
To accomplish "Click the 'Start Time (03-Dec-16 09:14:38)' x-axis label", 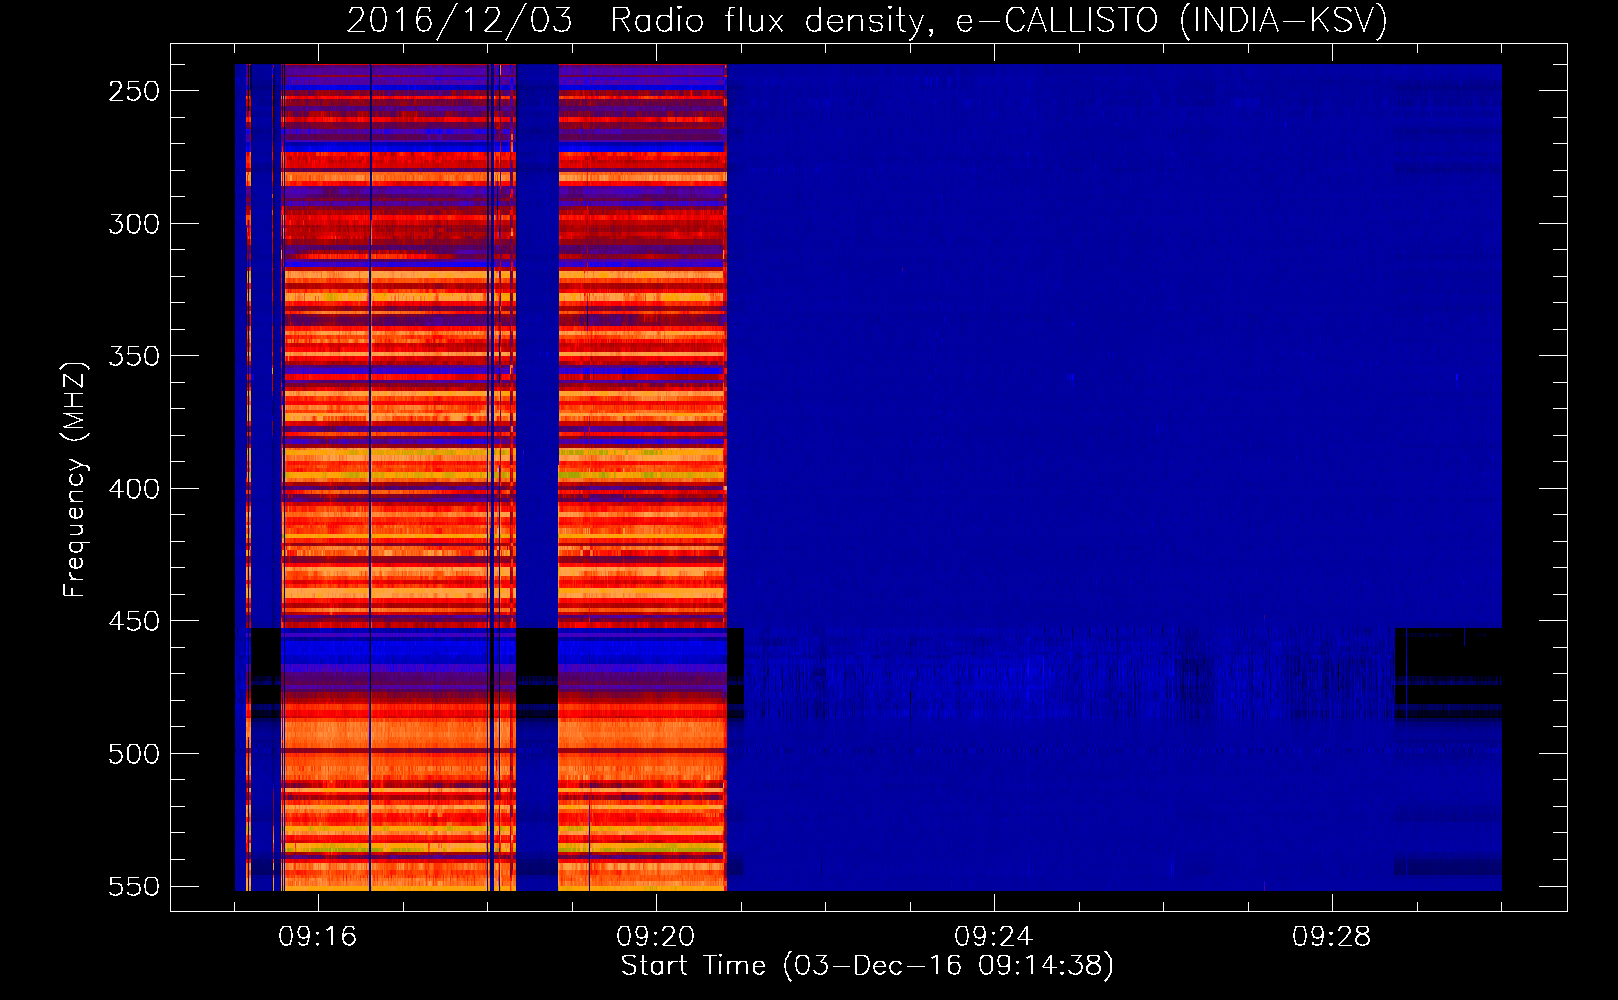I will (x=867, y=966).
